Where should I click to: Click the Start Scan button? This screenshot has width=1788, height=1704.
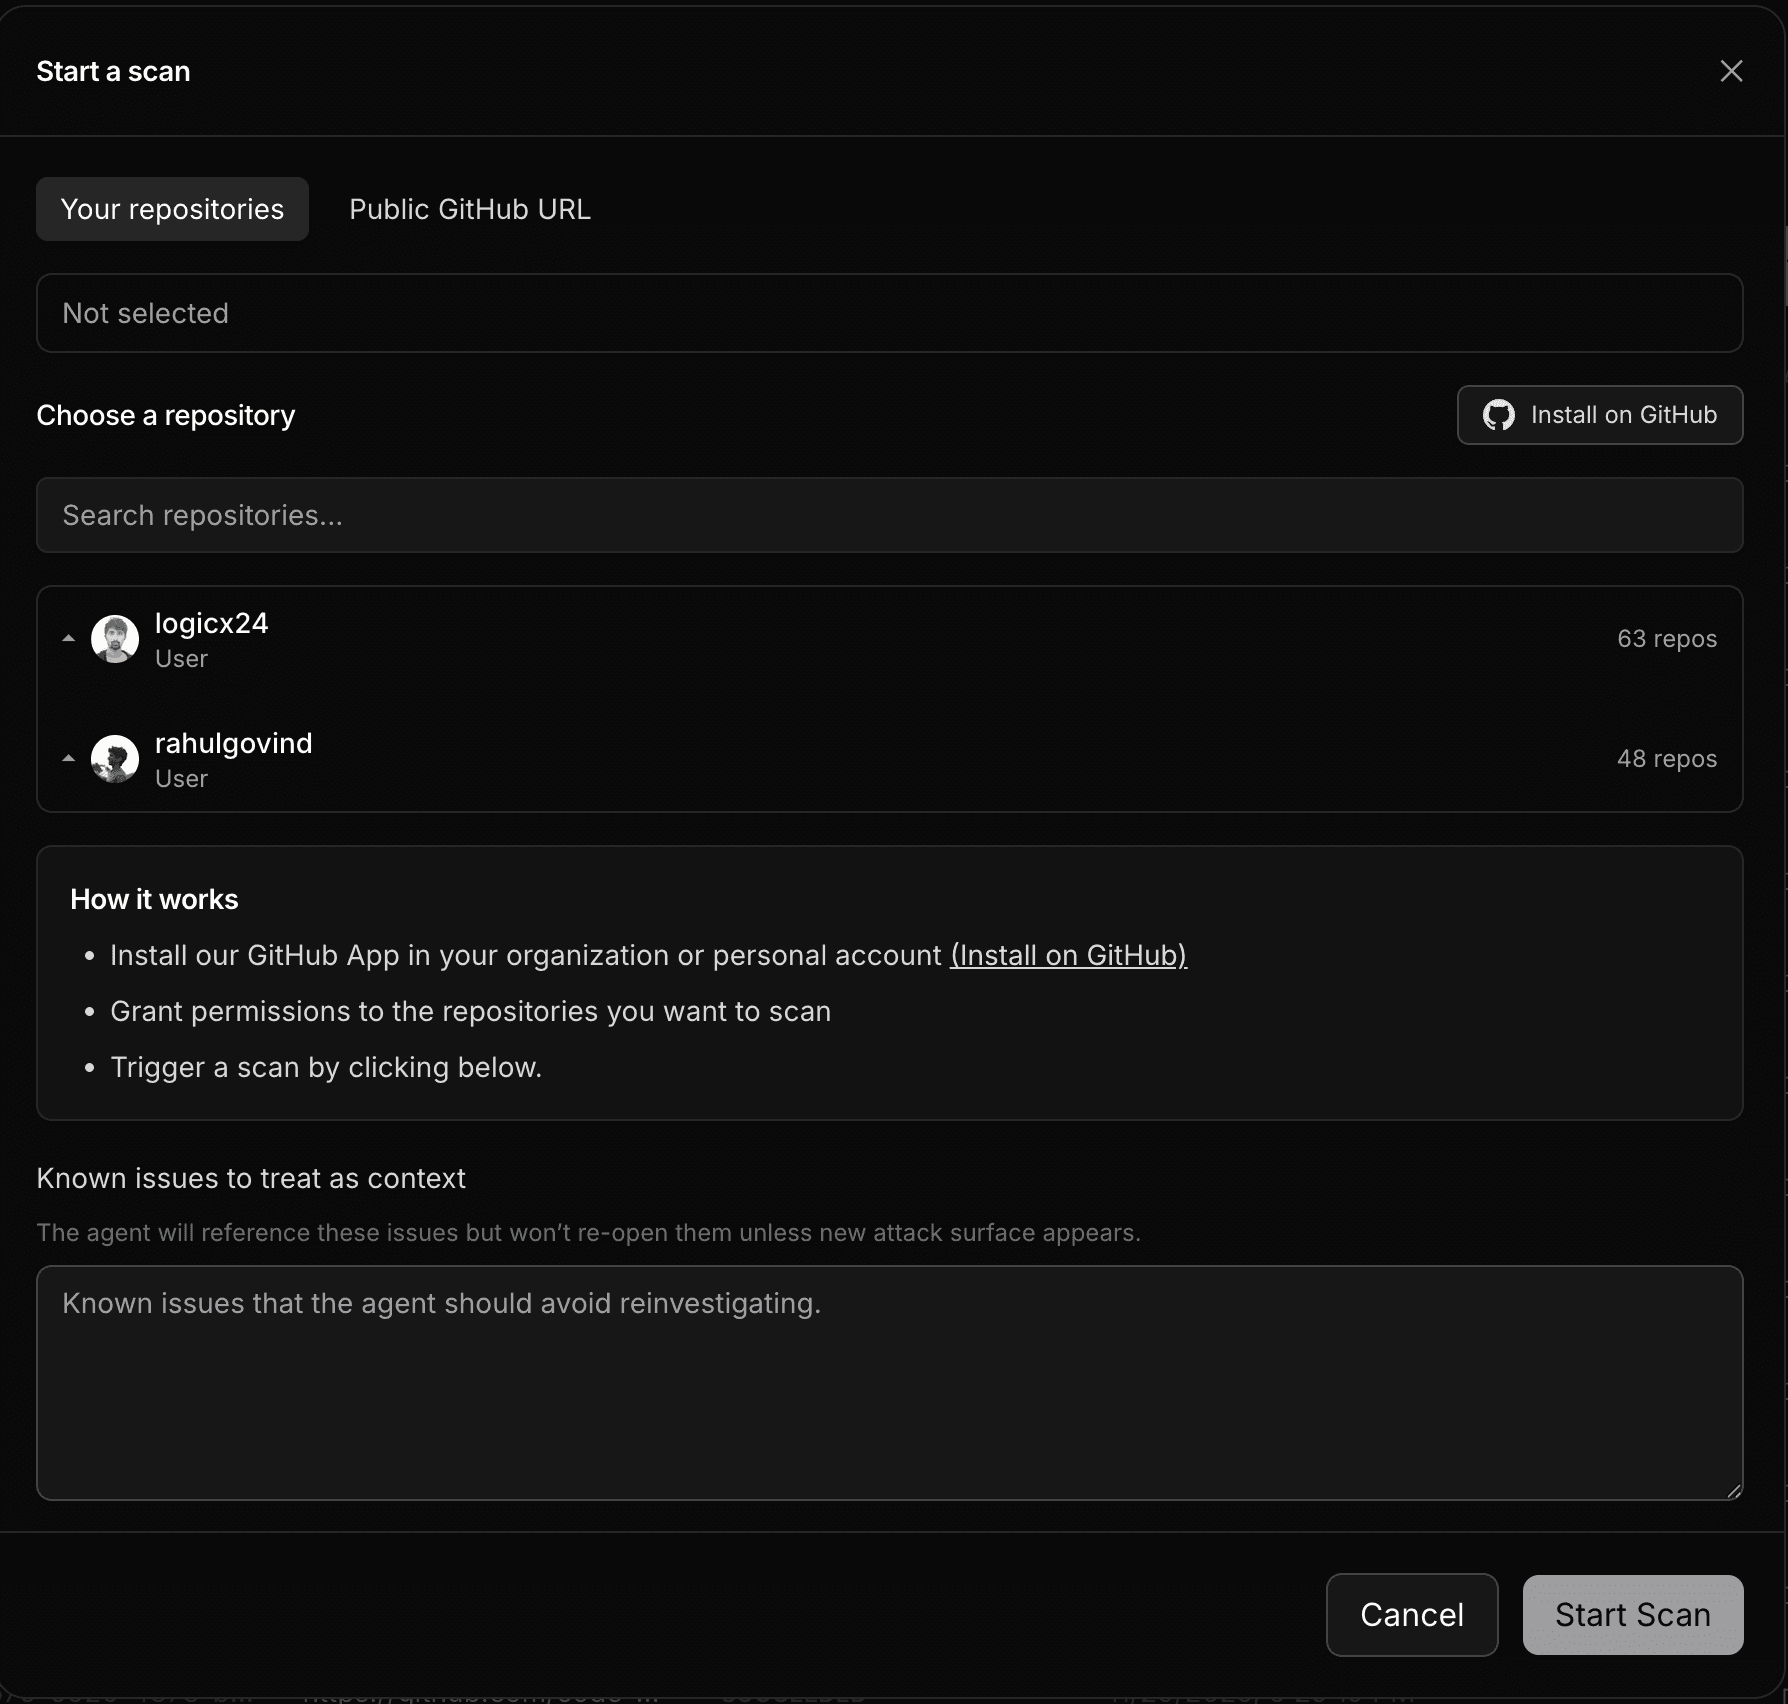tap(1631, 1614)
